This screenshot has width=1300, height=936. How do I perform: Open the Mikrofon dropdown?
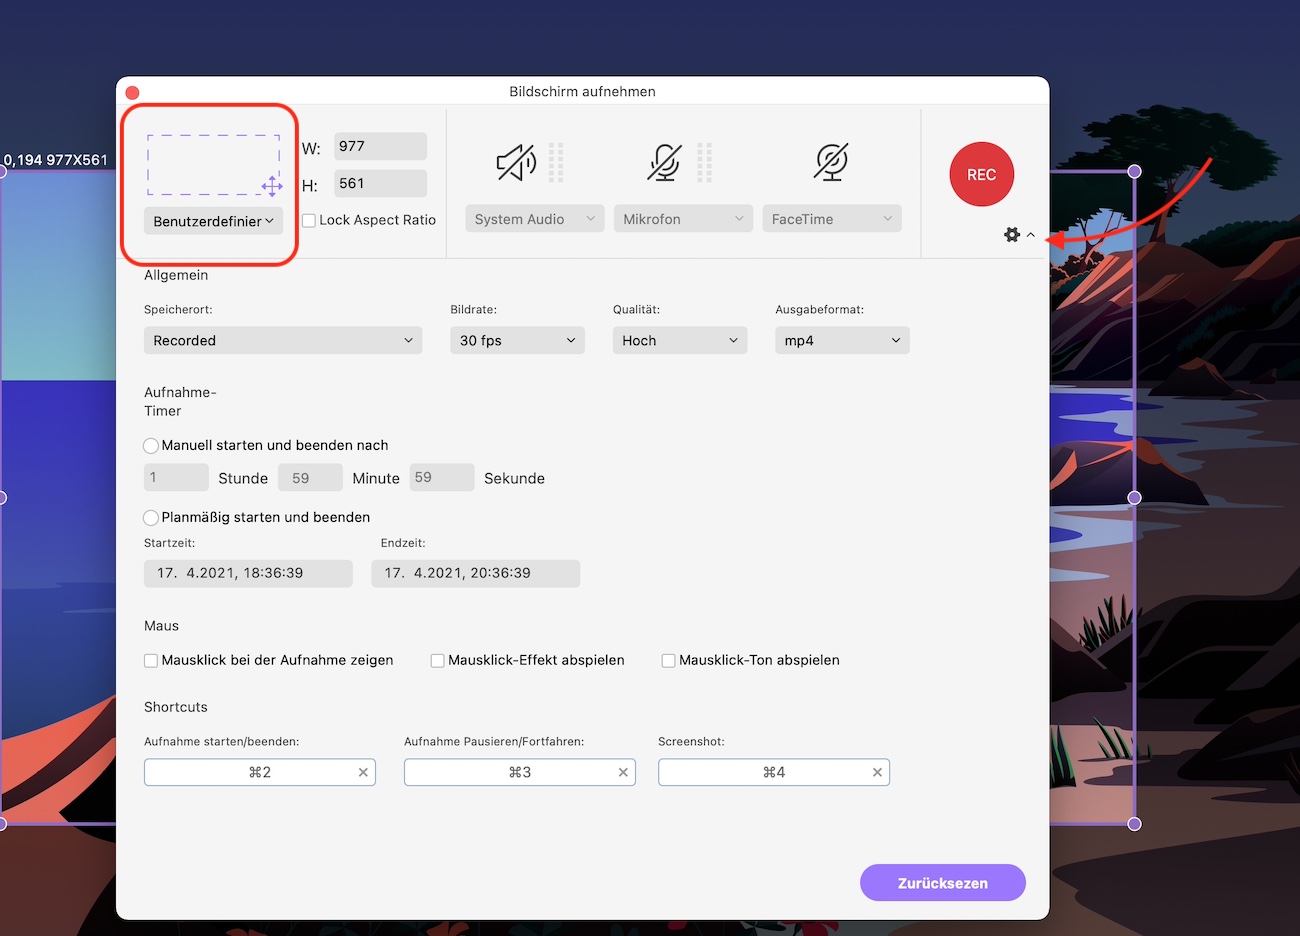(x=684, y=219)
